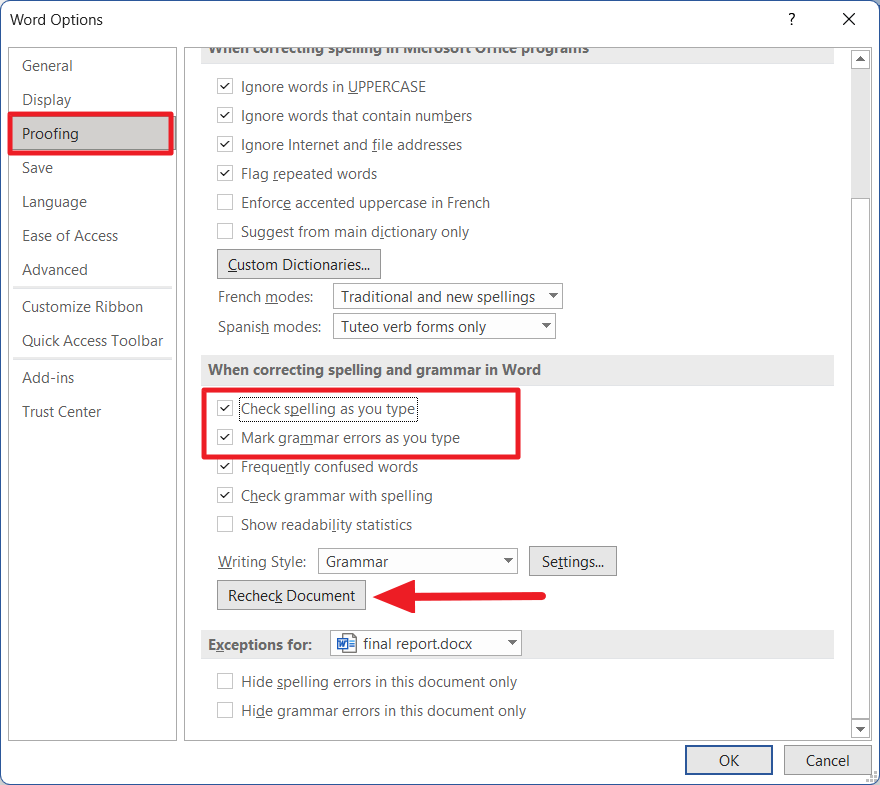
Task: Enable "Enforce accented uppercase in French"
Action: (225, 202)
